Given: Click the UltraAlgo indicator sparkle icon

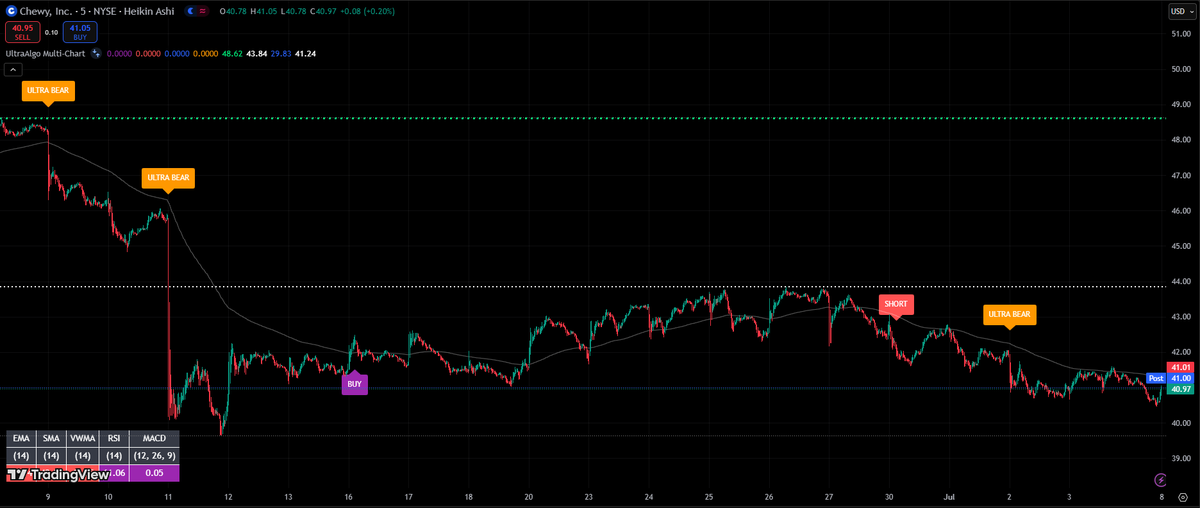Looking at the screenshot, I should (96, 53).
